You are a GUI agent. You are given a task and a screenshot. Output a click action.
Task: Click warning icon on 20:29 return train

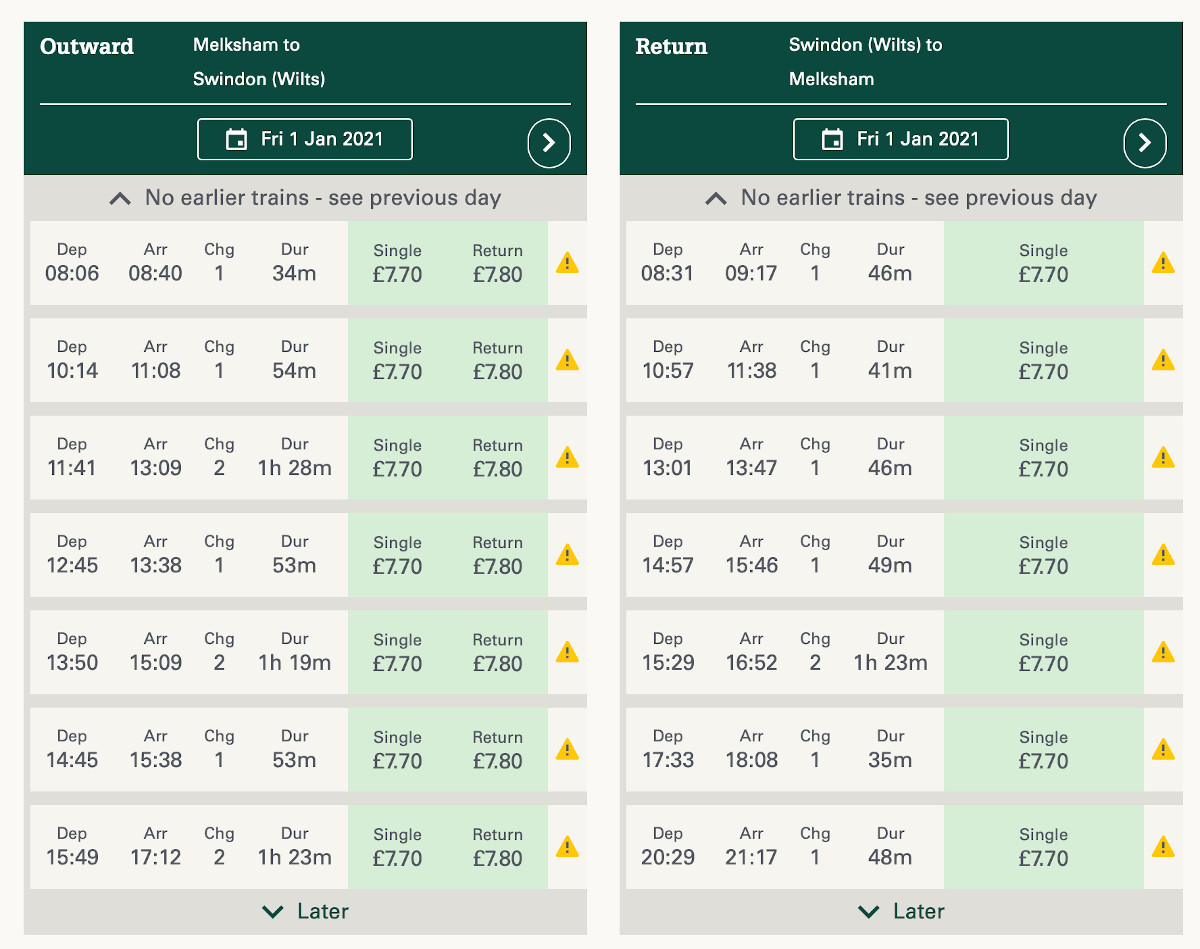click(x=1163, y=846)
